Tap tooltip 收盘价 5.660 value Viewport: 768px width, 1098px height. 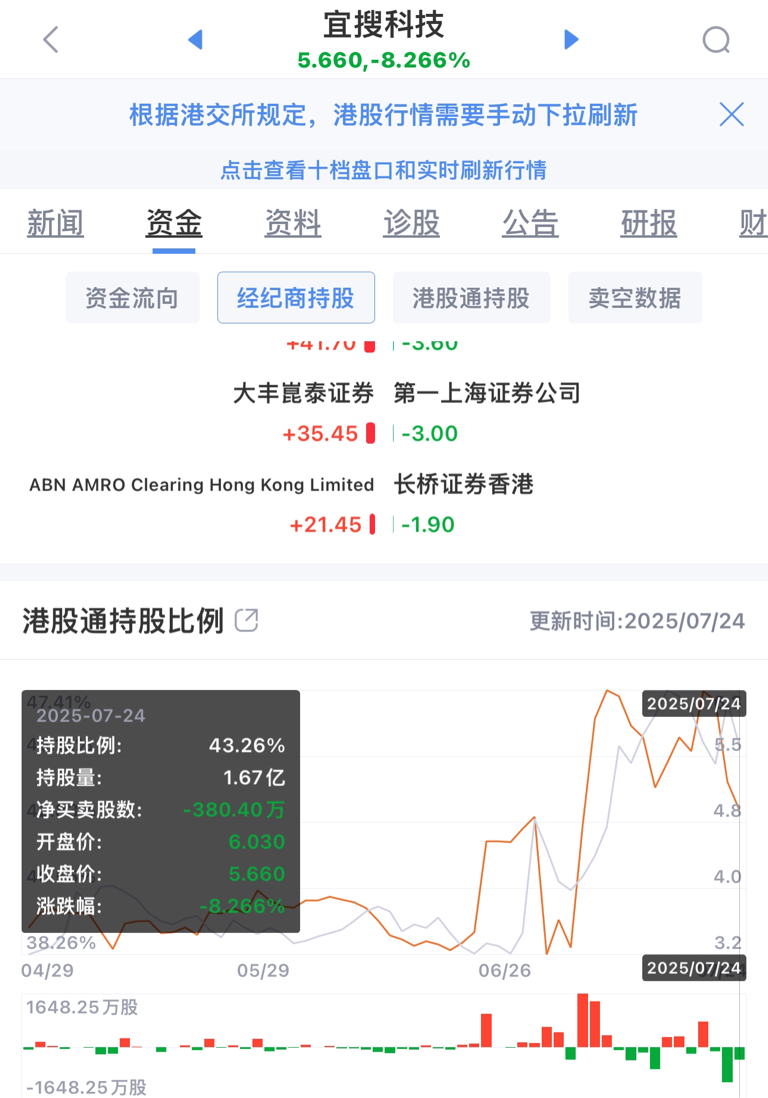click(257, 874)
